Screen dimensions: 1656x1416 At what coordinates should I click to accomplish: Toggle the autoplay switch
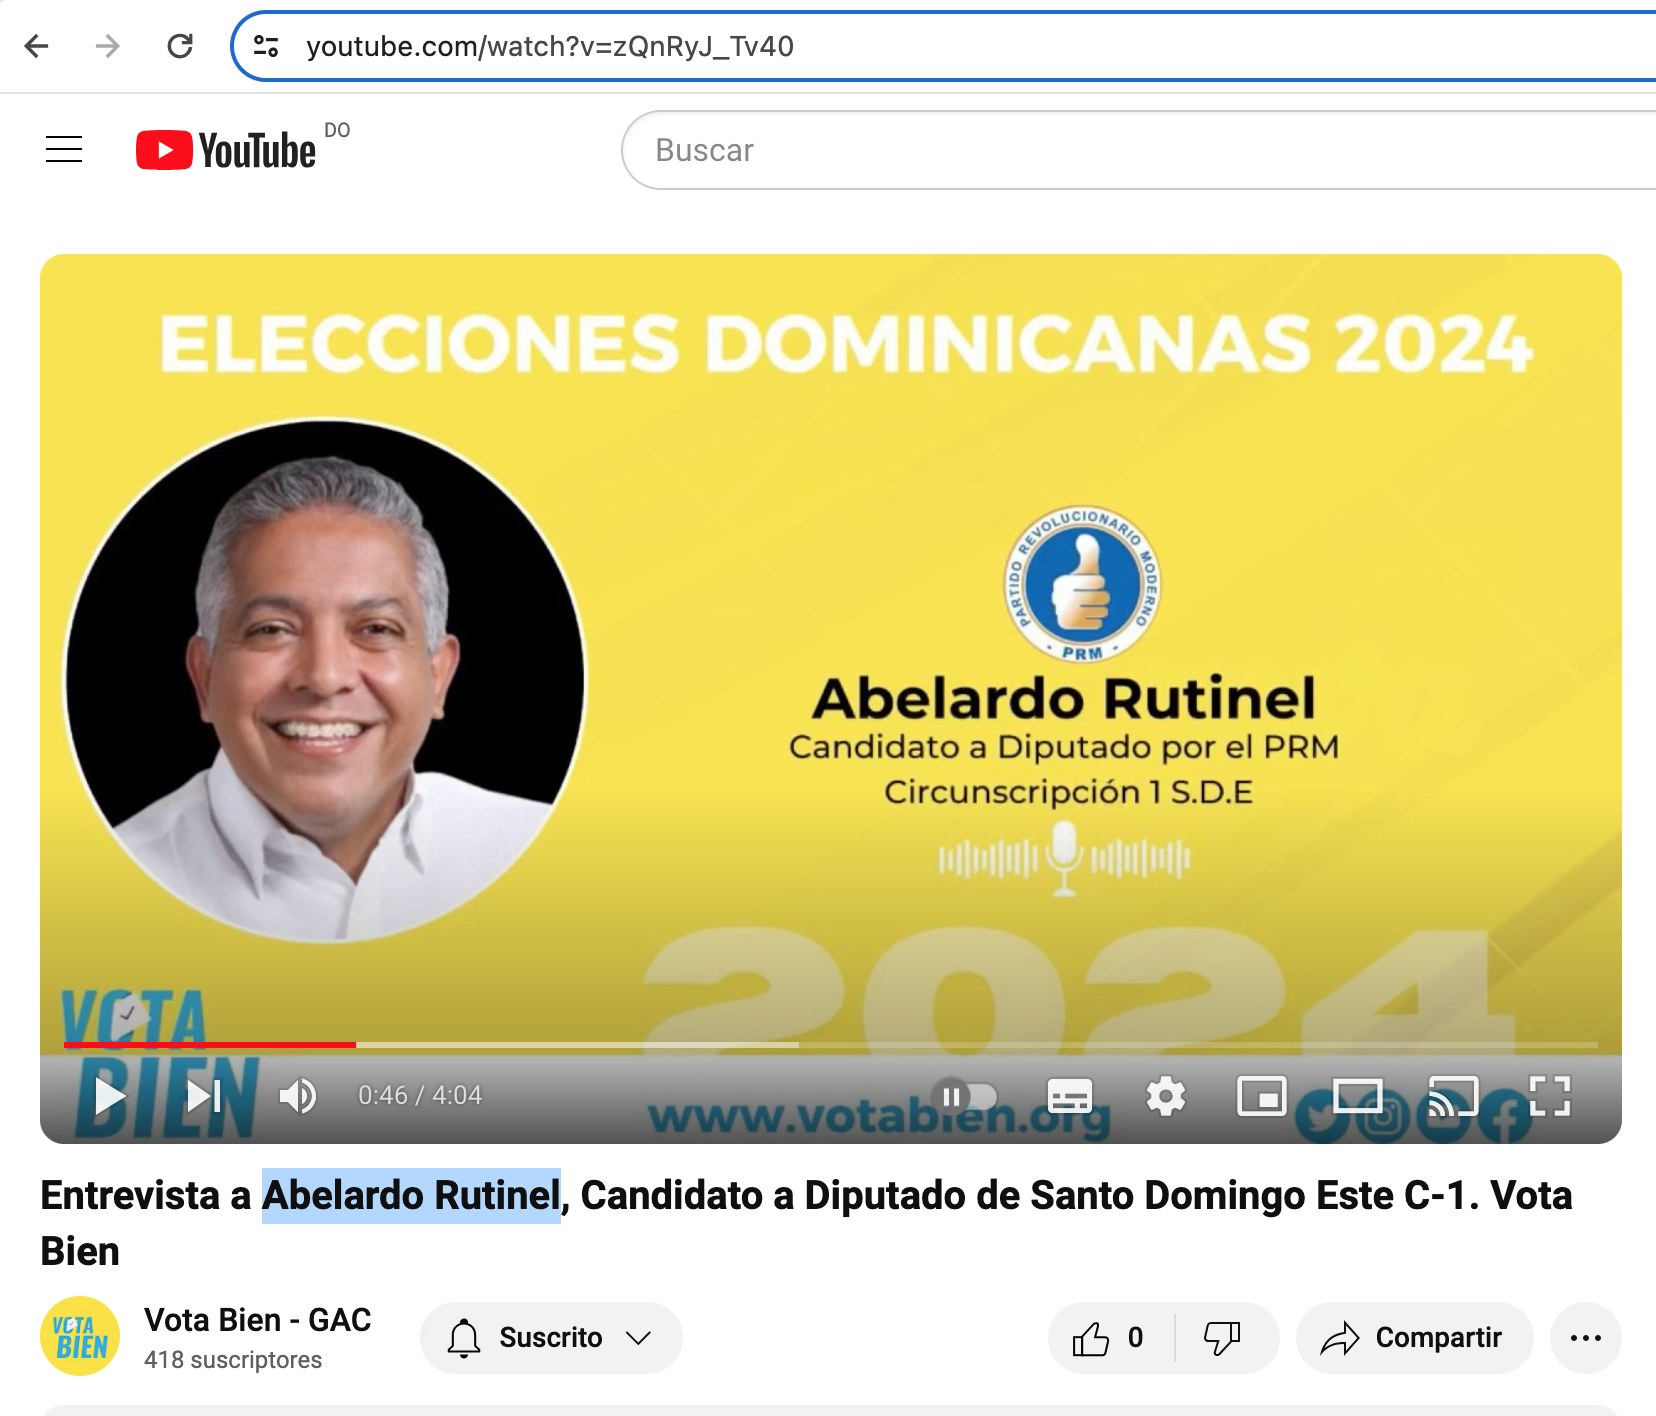pos(965,1097)
